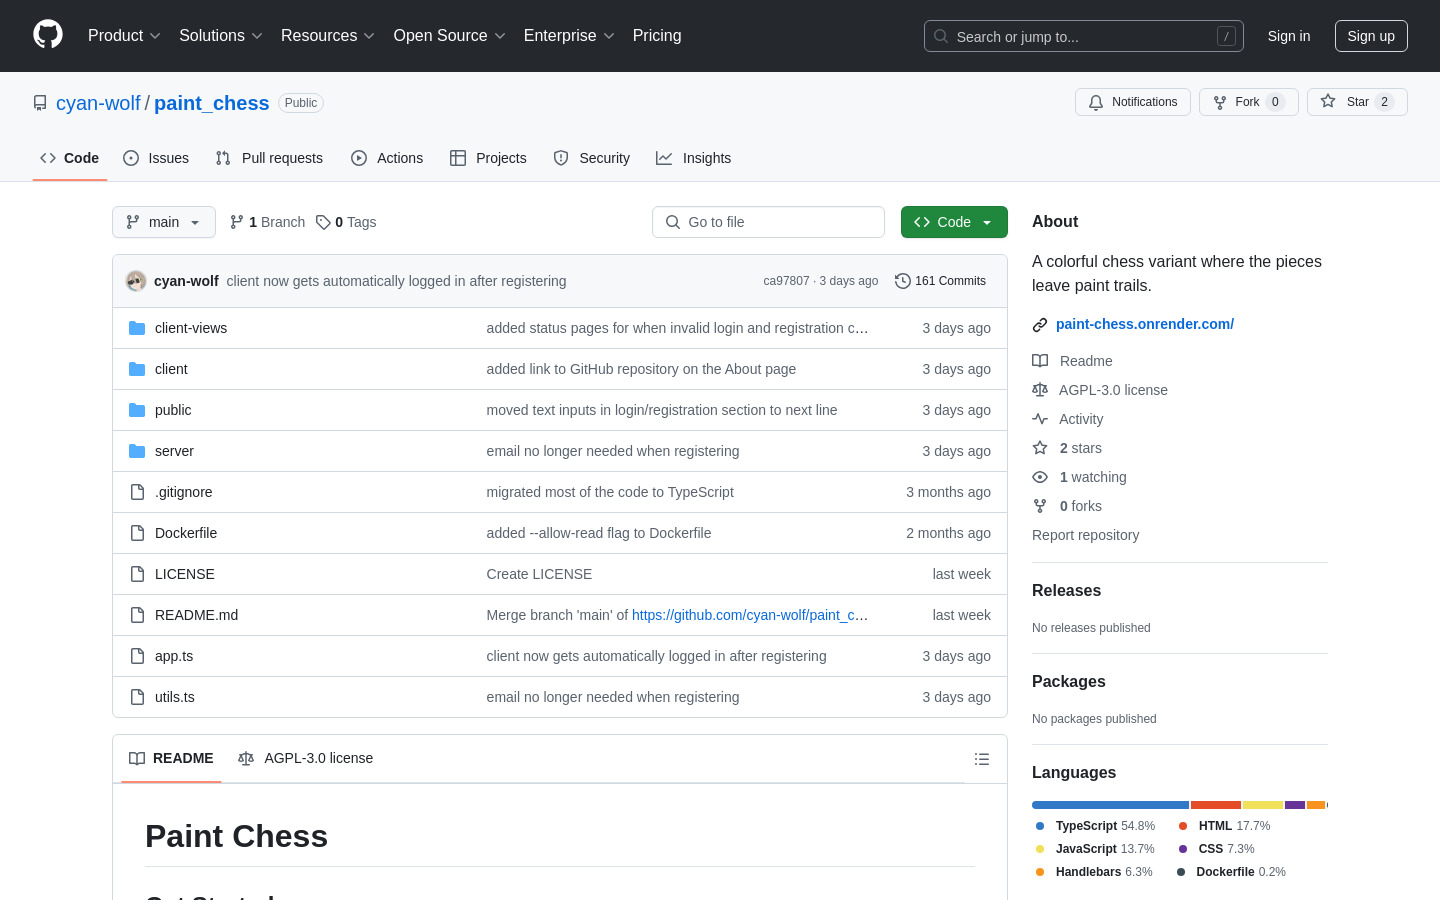
Task: Open the Security tab
Action: (592, 158)
